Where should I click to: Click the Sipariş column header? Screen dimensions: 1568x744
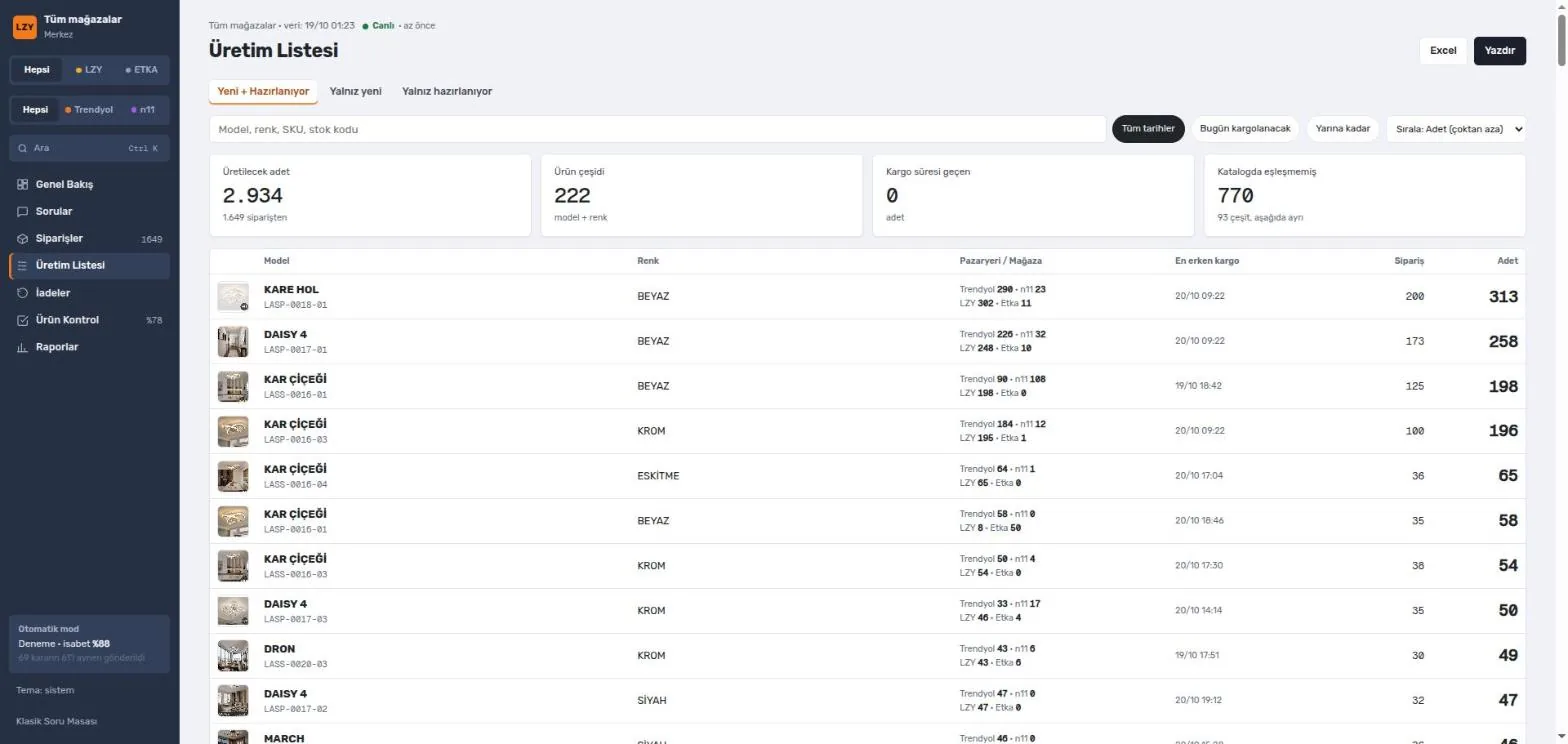pyautogui.click(x=1409, y=261)
